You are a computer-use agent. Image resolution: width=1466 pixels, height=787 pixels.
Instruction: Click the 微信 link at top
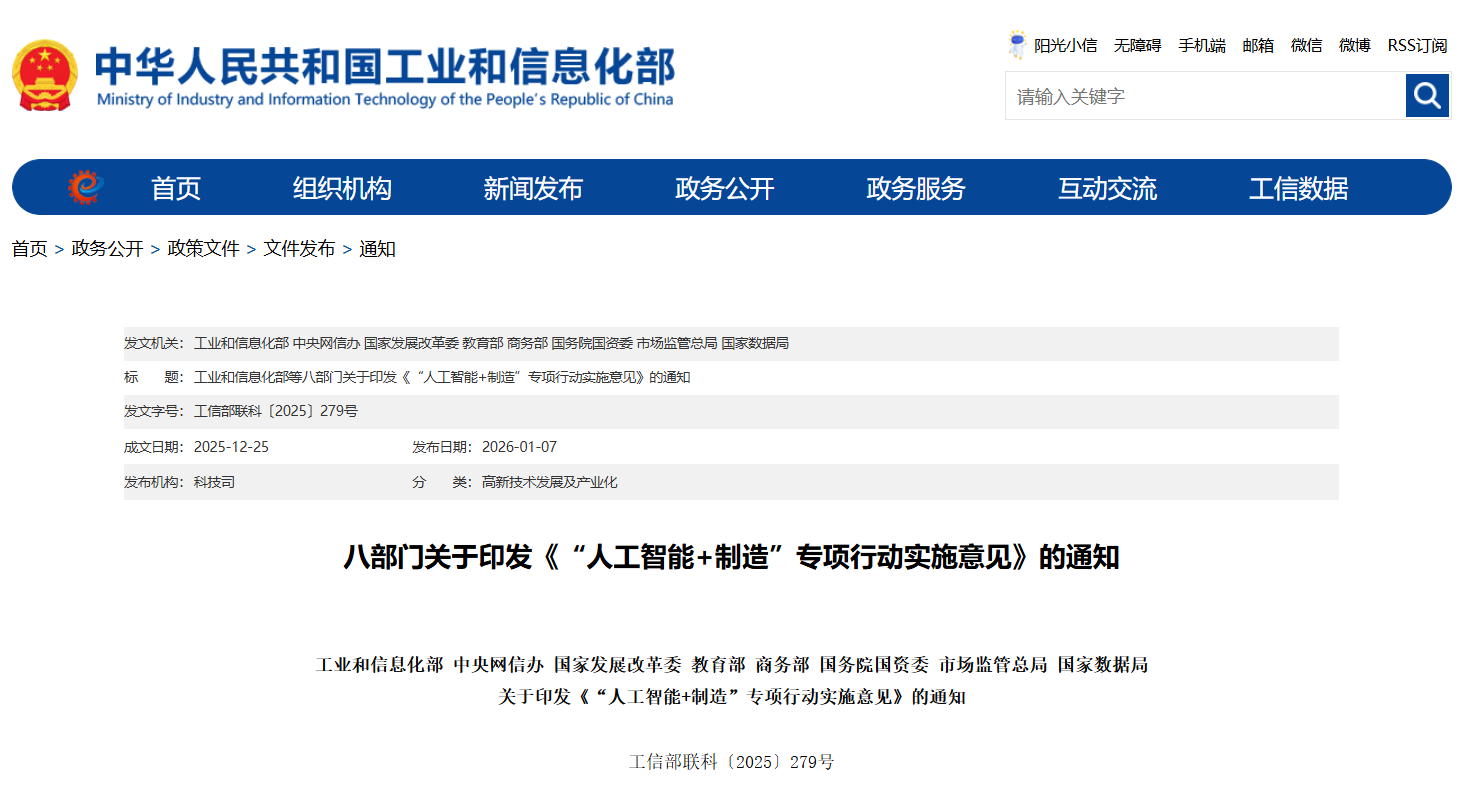tap(1306, 45)
